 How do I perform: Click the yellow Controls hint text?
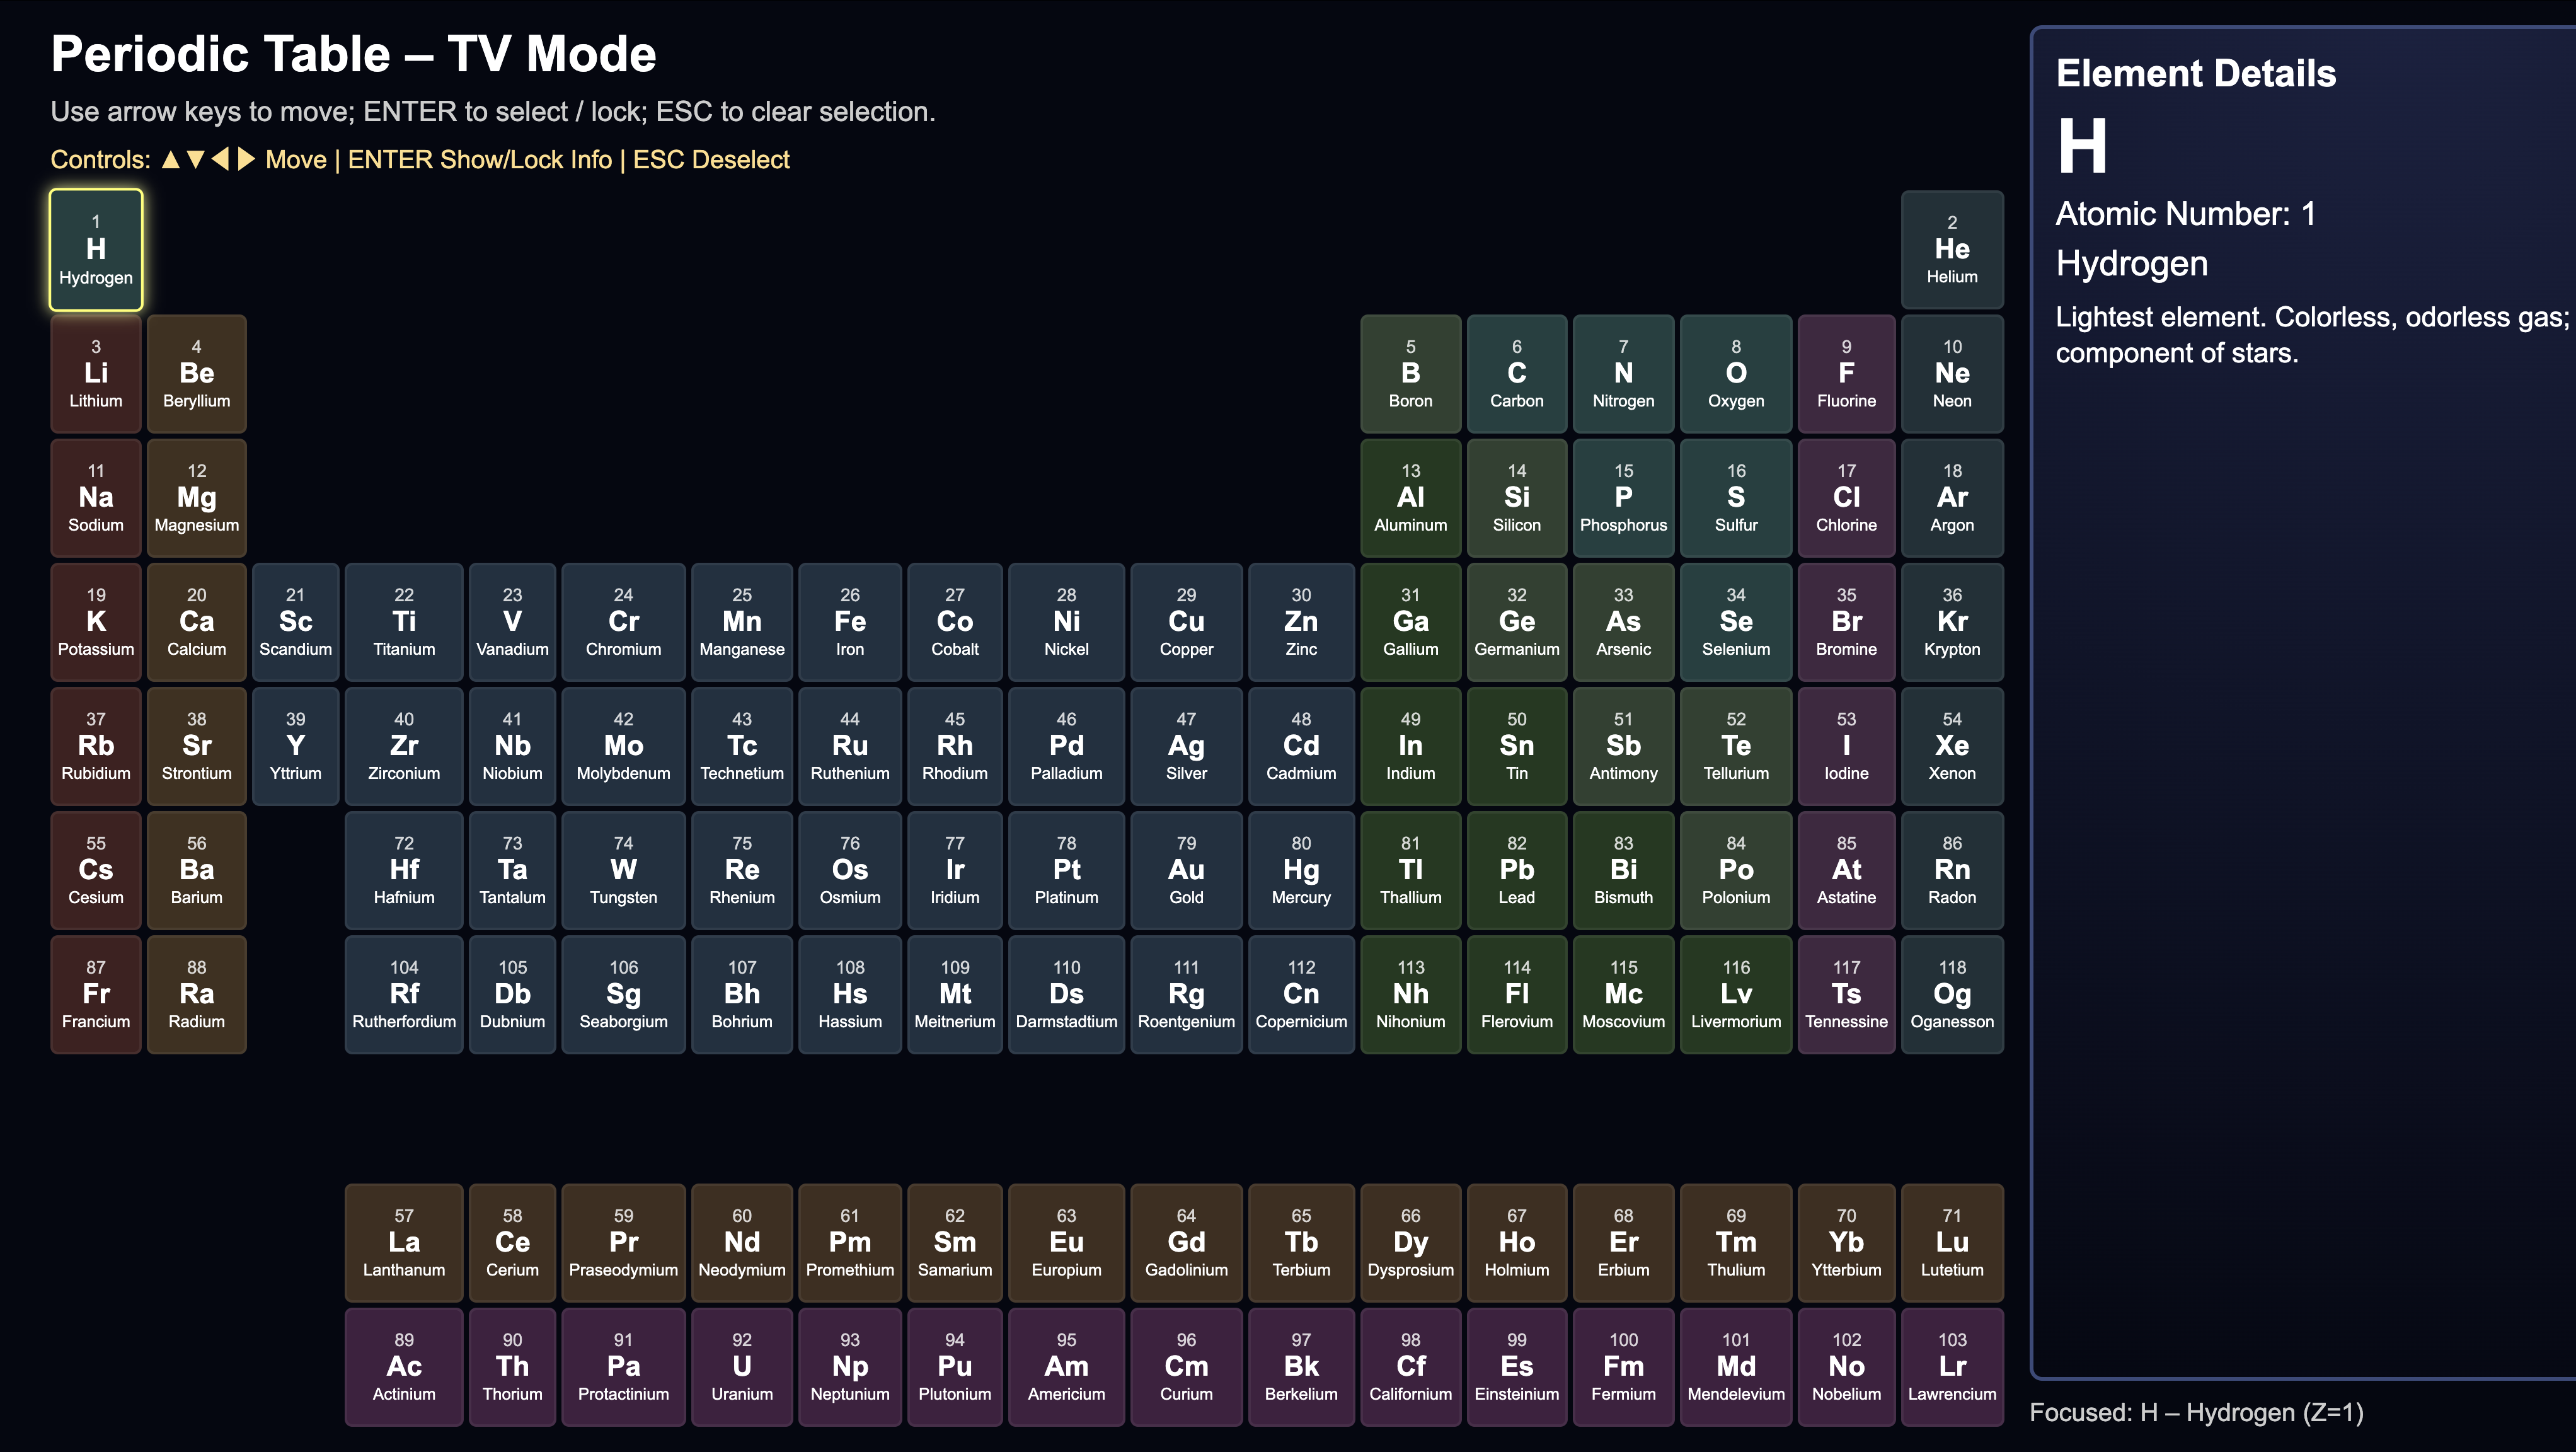[x=420, y=160]
